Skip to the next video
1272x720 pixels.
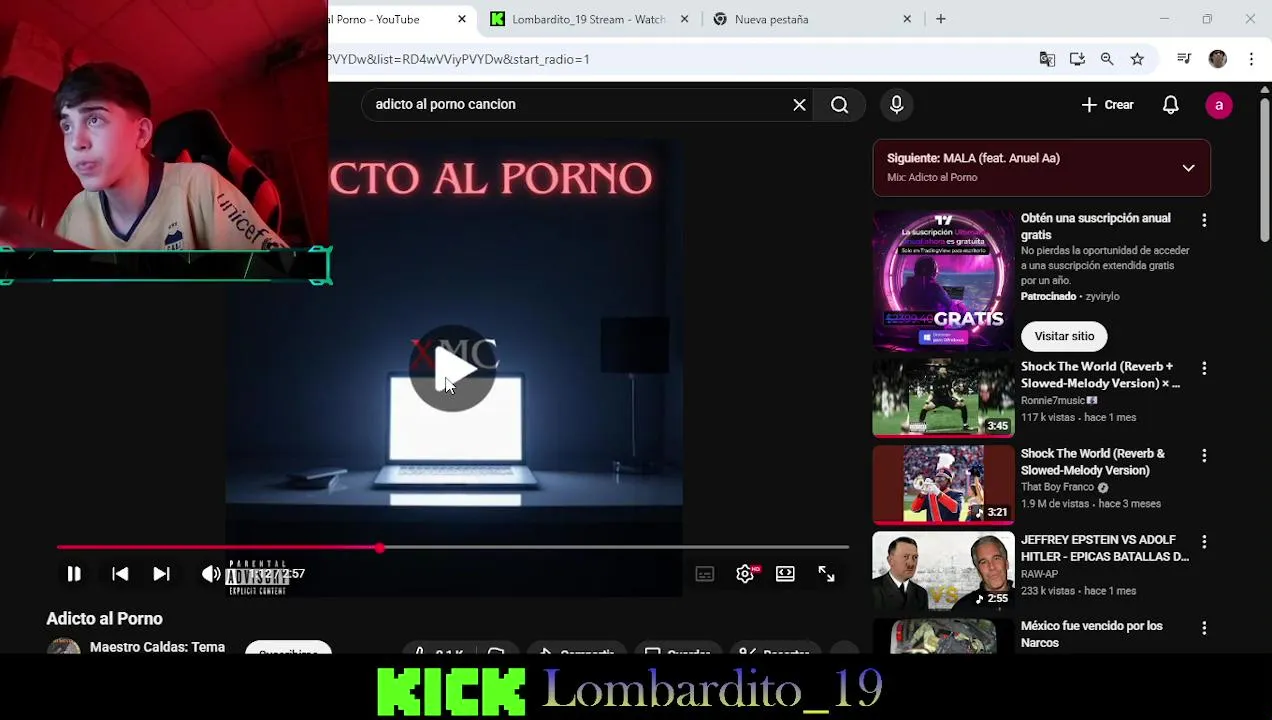tap(161, 574)
